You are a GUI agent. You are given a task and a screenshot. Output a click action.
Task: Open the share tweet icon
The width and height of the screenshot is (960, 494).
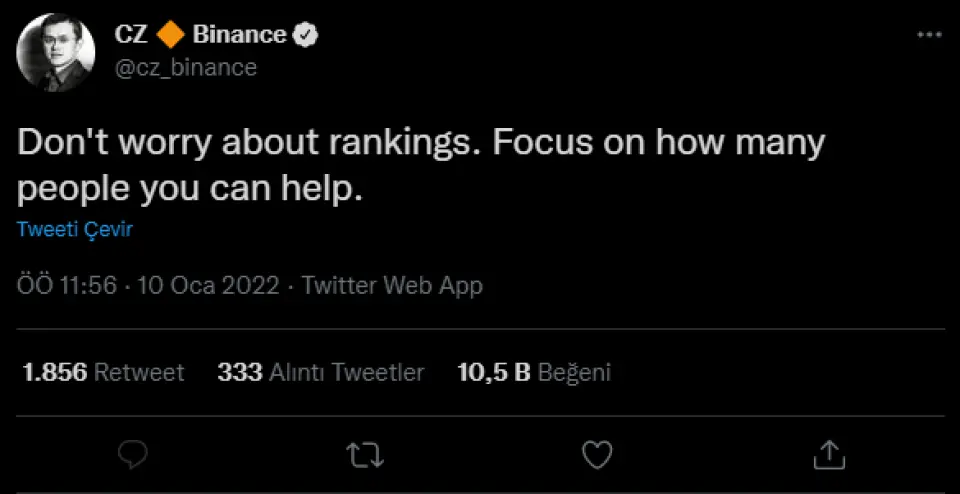[827, 455]
